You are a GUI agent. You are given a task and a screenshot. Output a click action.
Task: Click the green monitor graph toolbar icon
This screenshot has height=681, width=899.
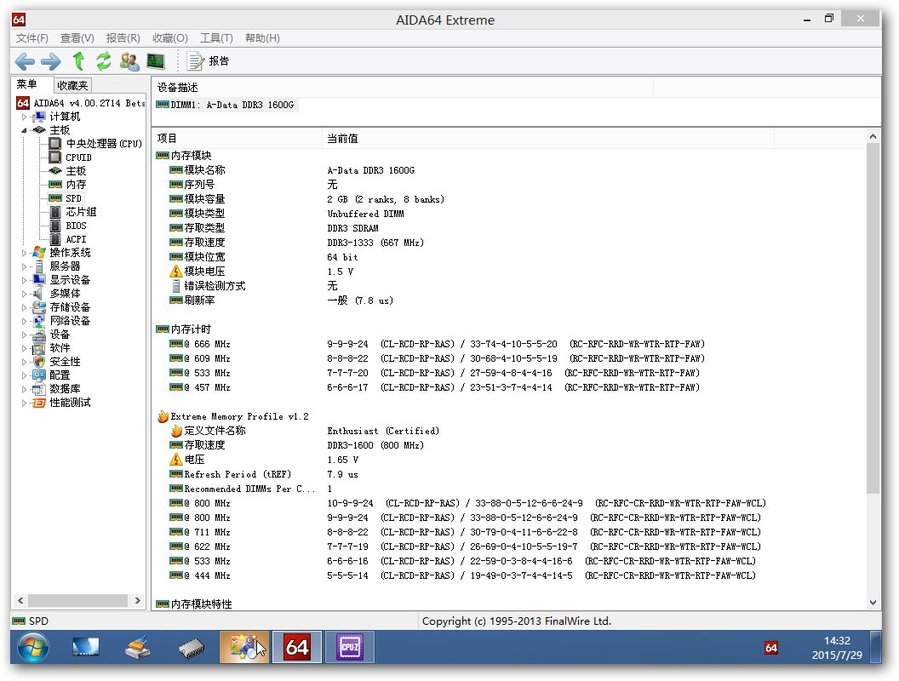coord(155,61)
